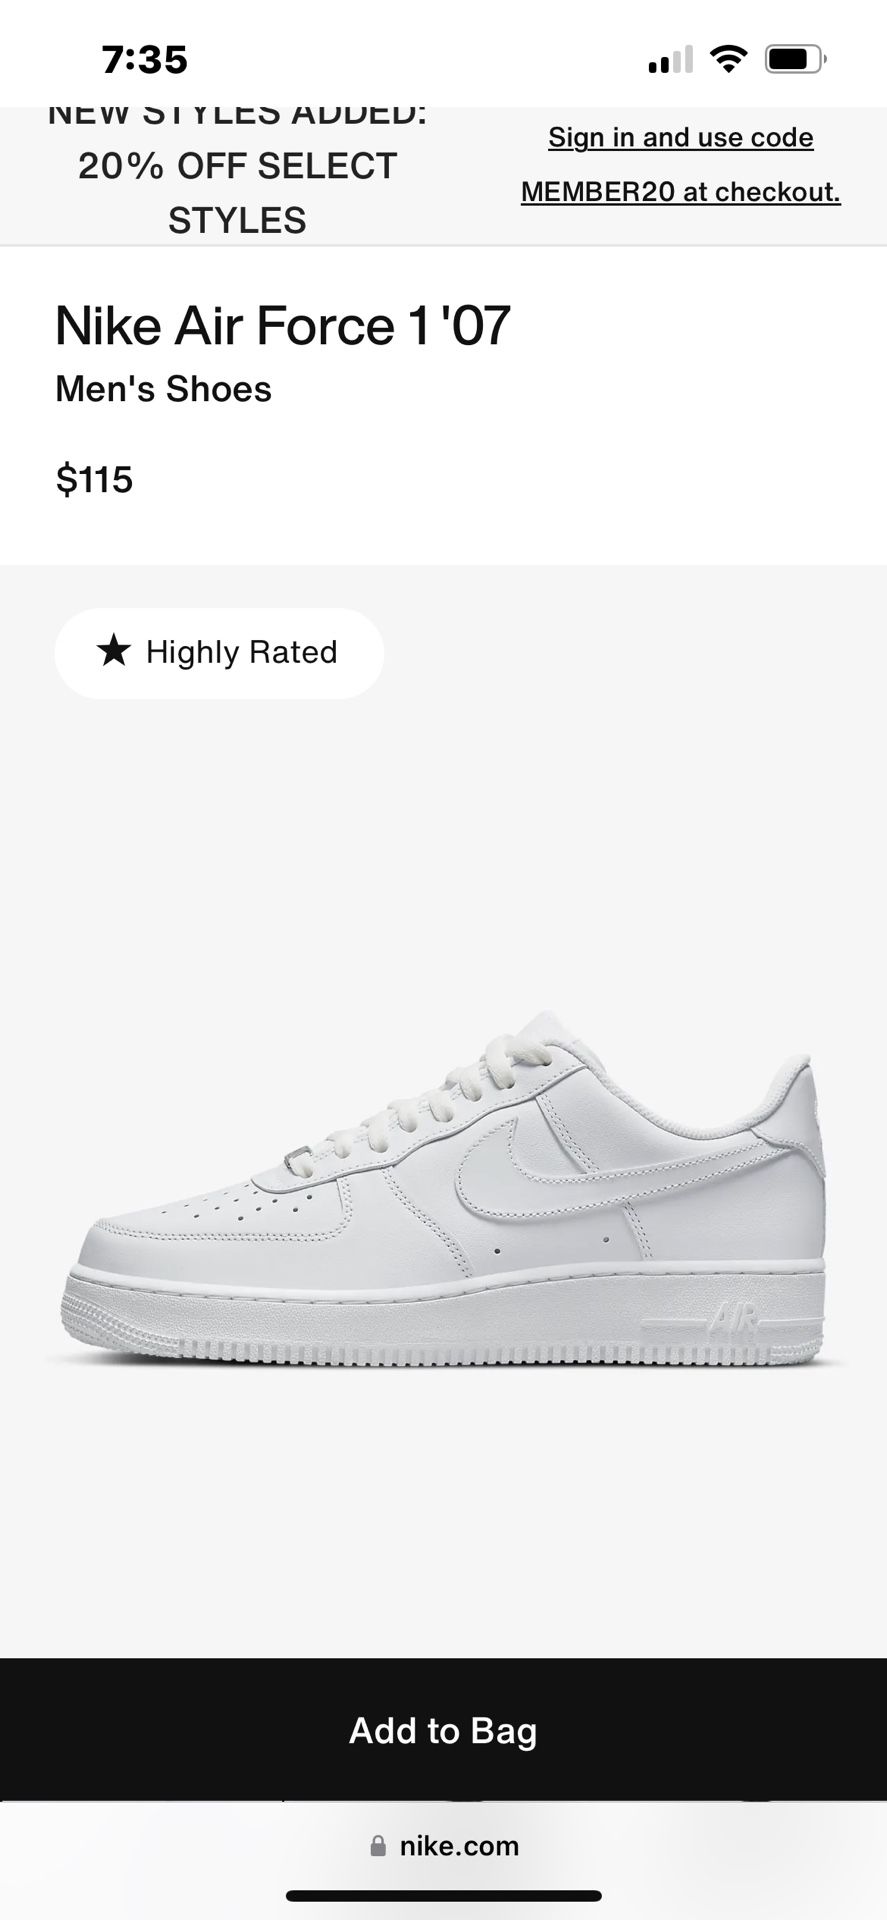This screenshot has height=1920, width=887.
Task: Open the Highly Rated badge
Action: [x=219, y=652]
